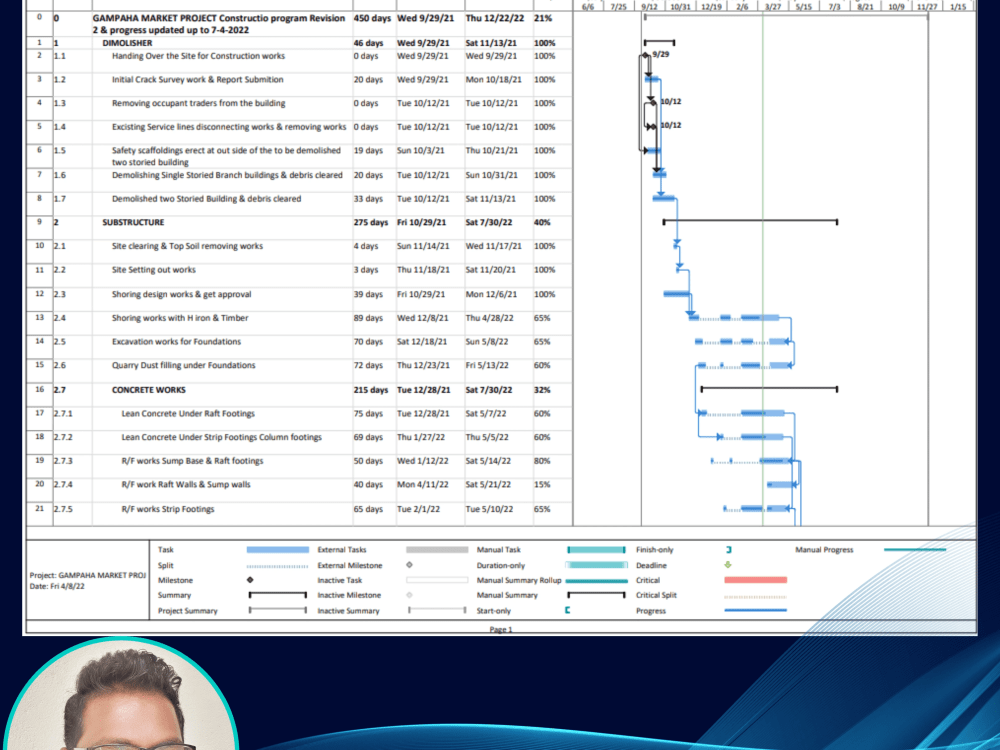The image size is (1000, 750).
Task: Click the Start-only bracket legend icon
Action: (568, 610)
